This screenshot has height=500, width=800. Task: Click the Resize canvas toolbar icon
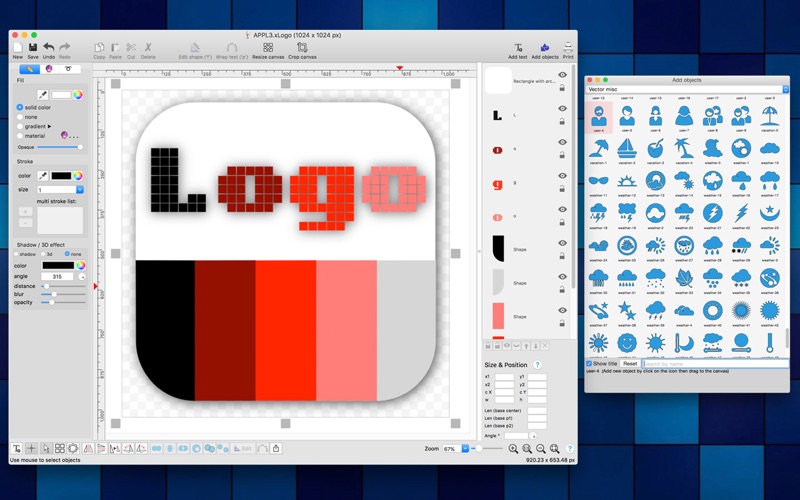click(x=267, y=48)
